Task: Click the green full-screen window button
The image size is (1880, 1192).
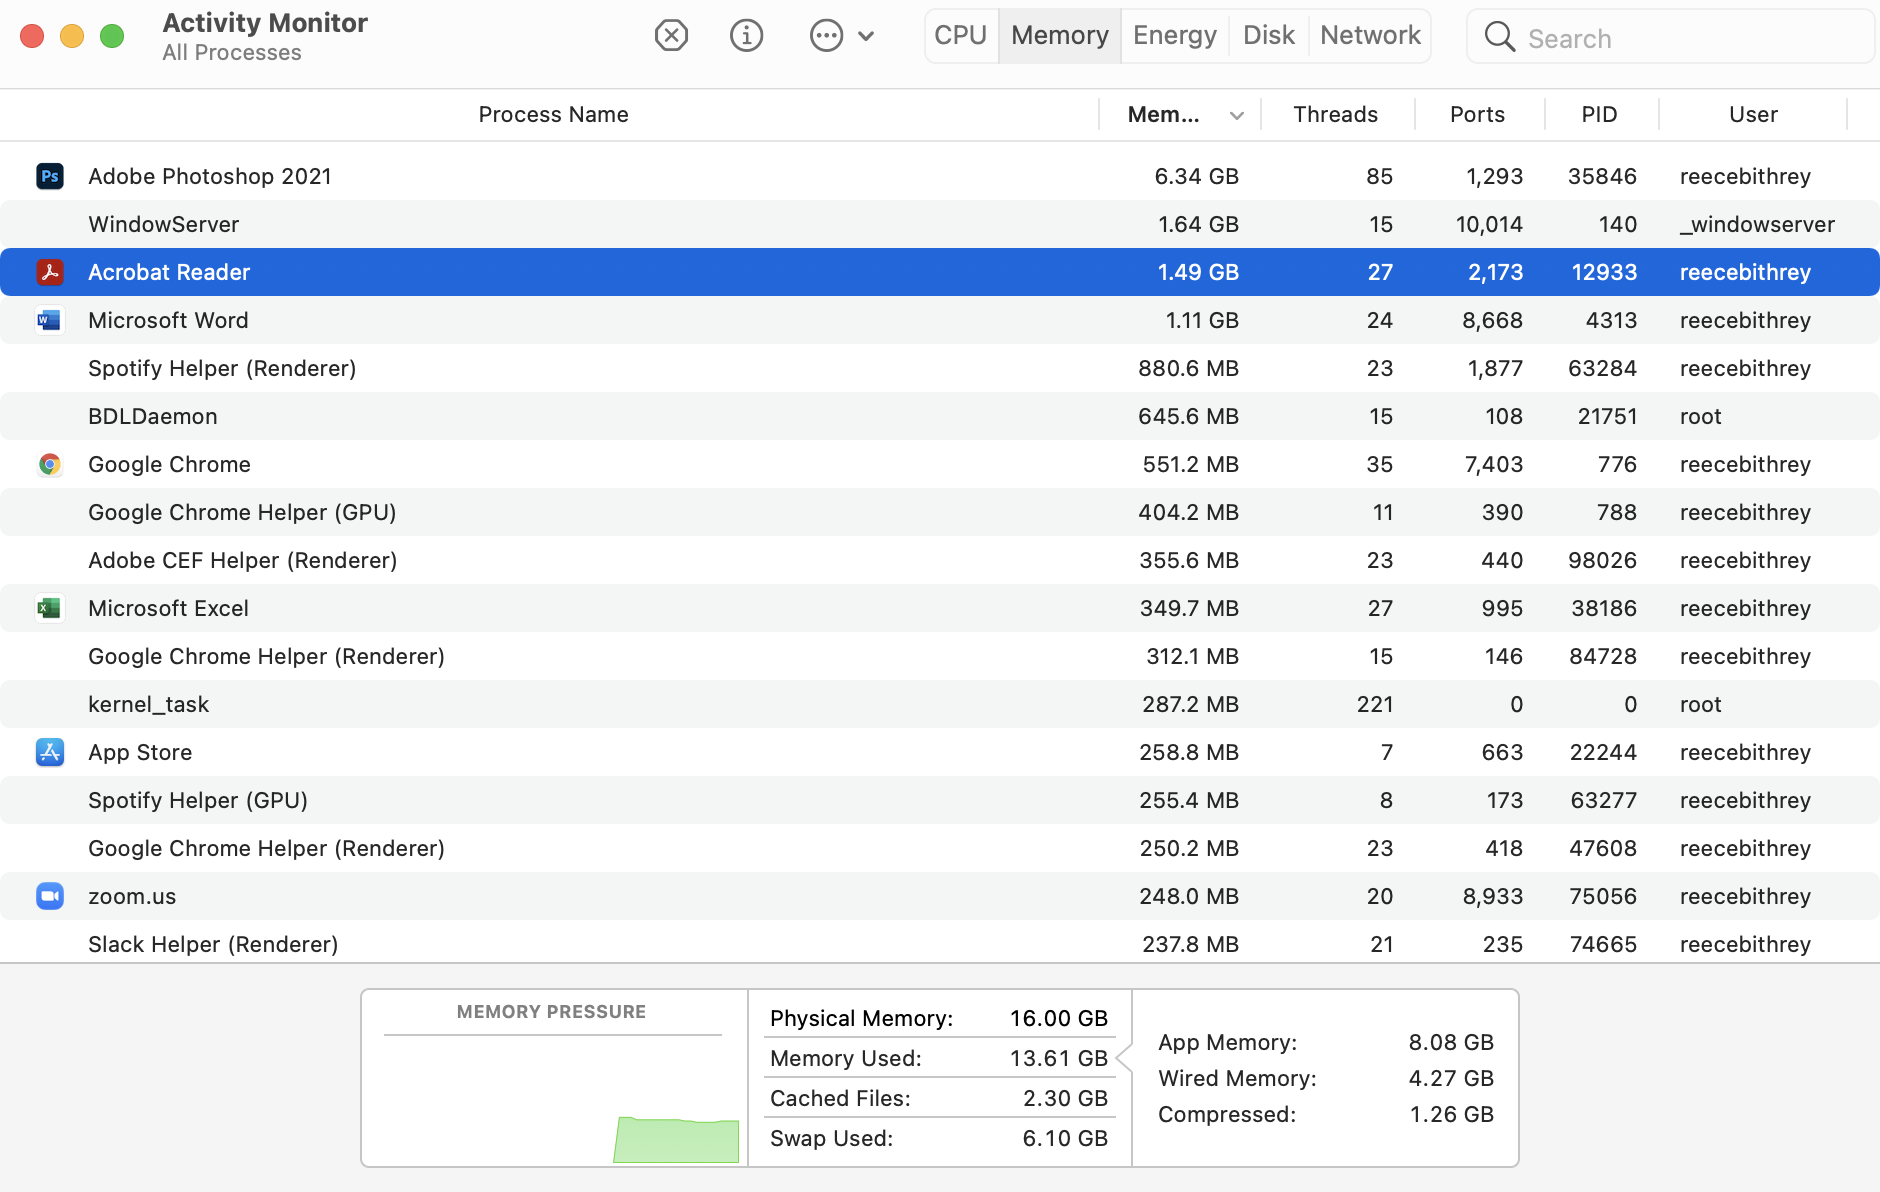Action: click(112, 36)
